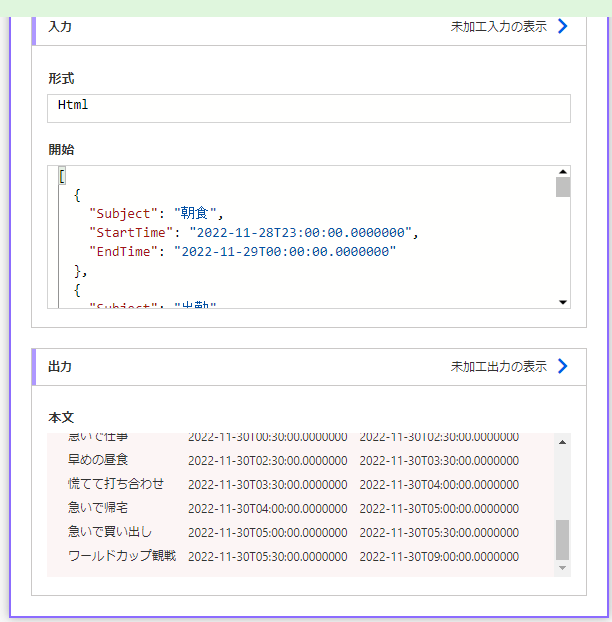The image size is (612, 622).
Task: Click the 形式 field containing Html
Action: [x=309, y=108]
